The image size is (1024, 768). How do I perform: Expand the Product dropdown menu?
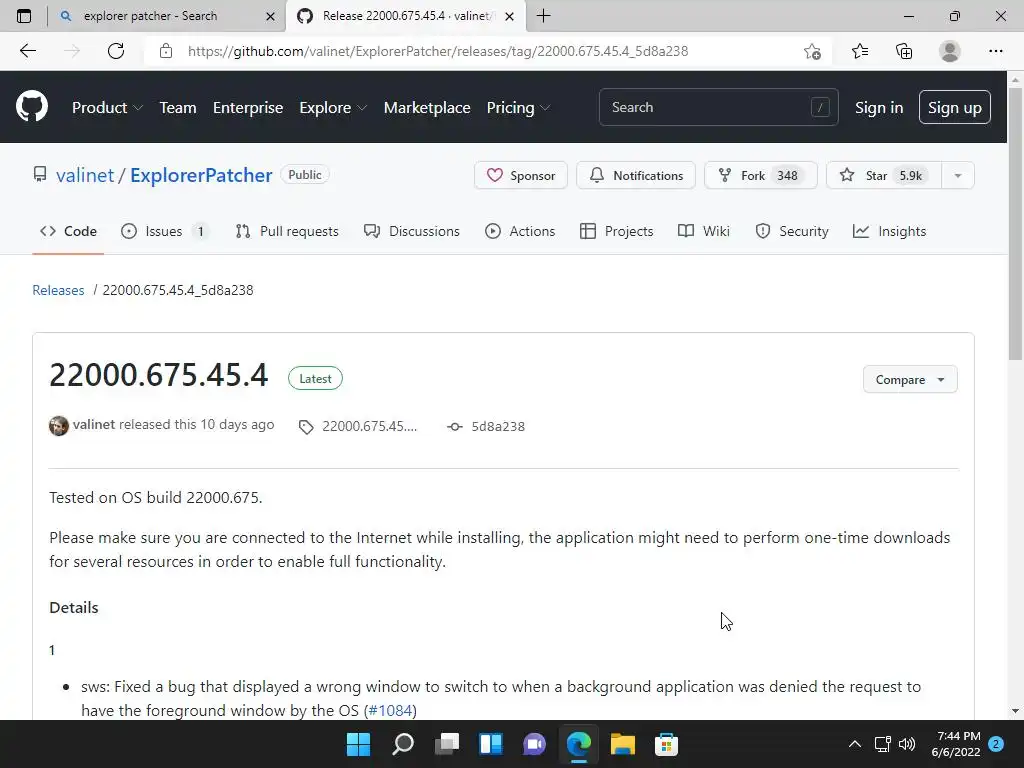pyautogui.click(x=107, y=107)
